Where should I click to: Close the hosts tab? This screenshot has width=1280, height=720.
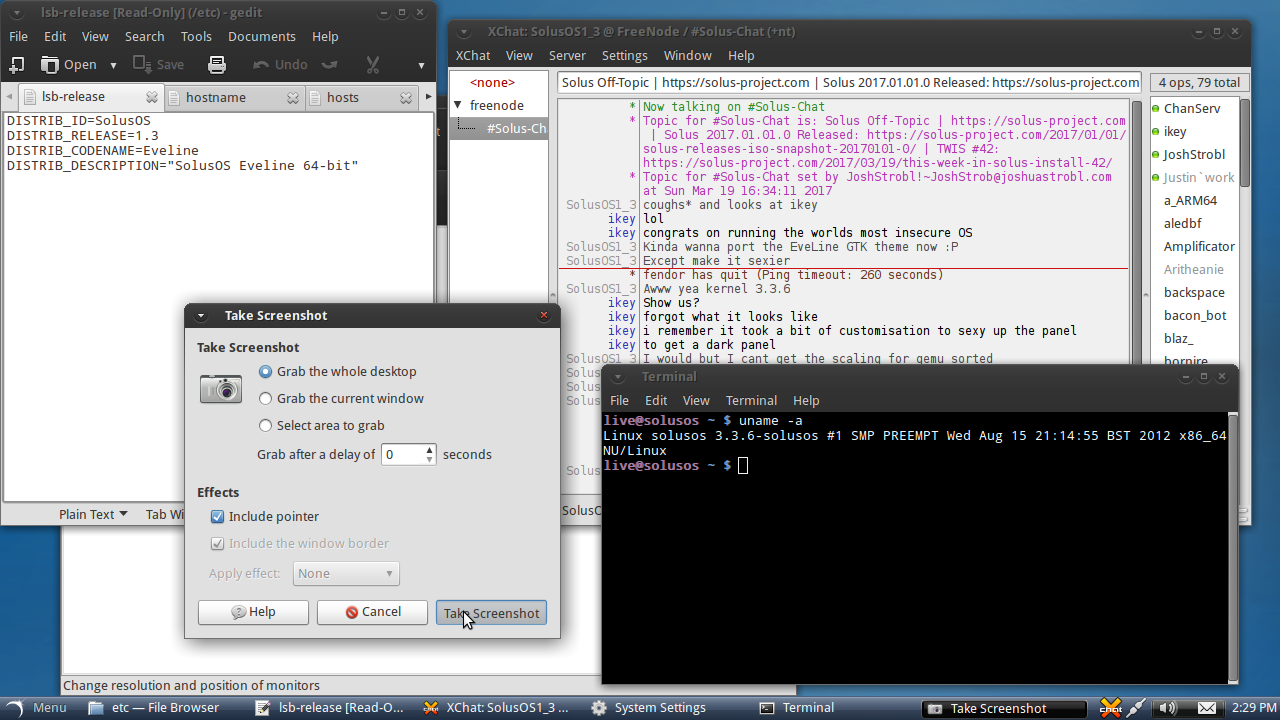tap(406, 98)
